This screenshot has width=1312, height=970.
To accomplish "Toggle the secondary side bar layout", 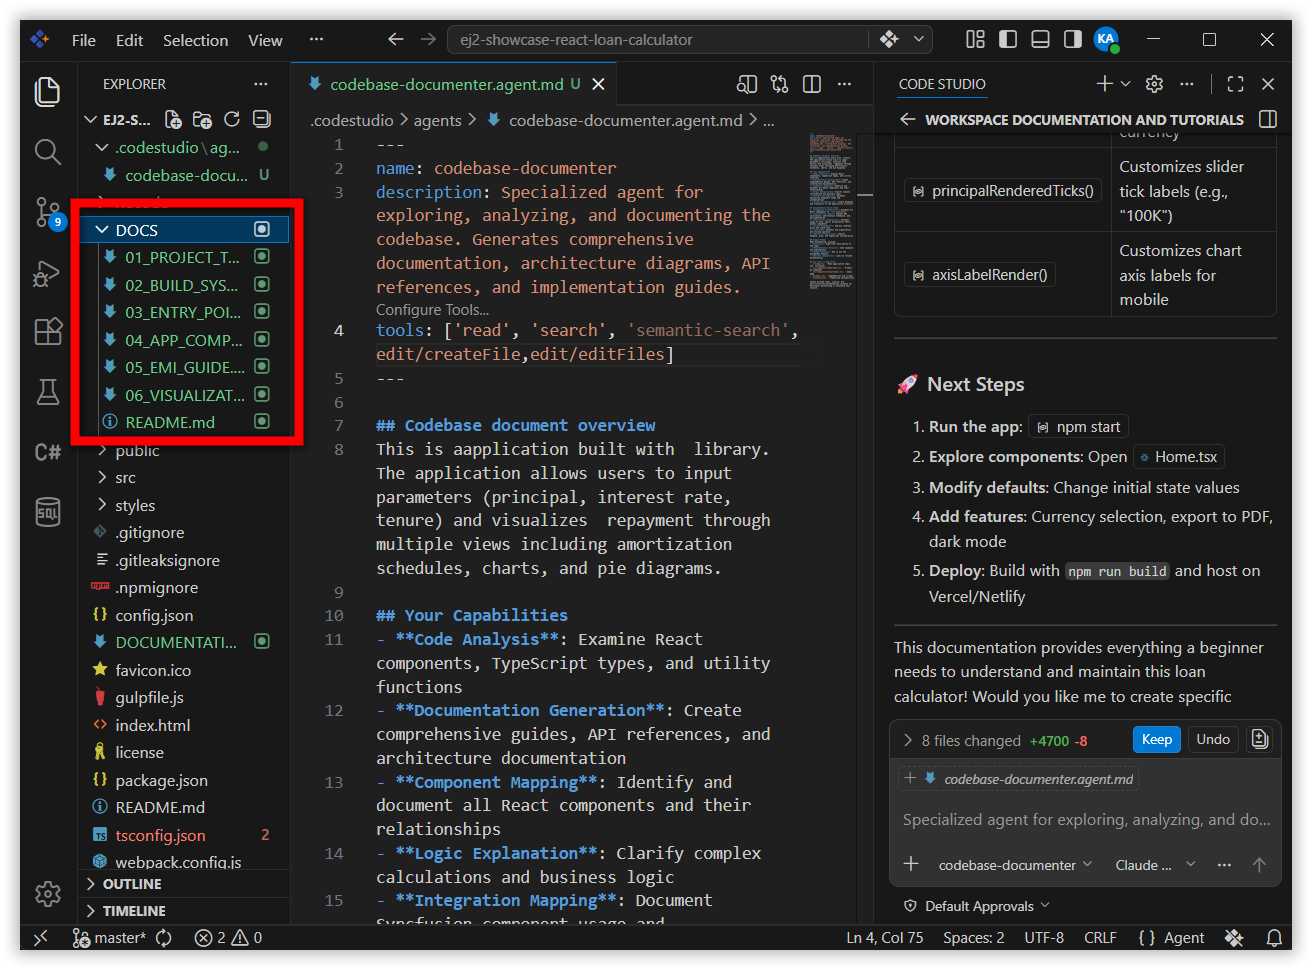I will [1072, 39].
